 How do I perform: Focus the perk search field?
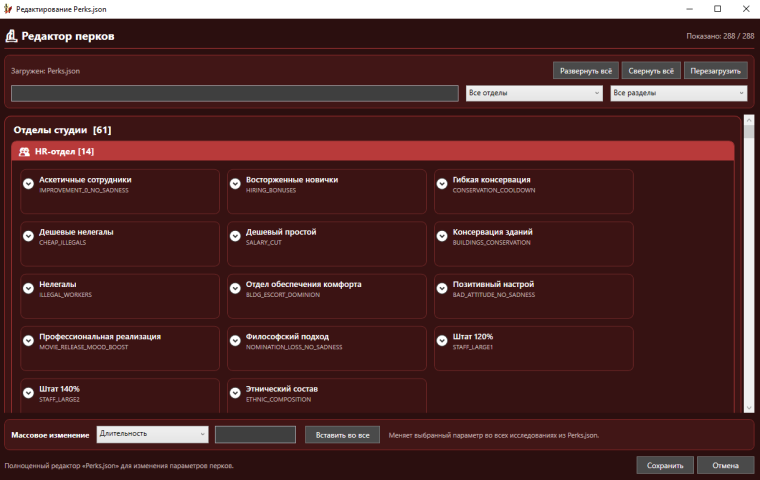click(x=235, y=93)
